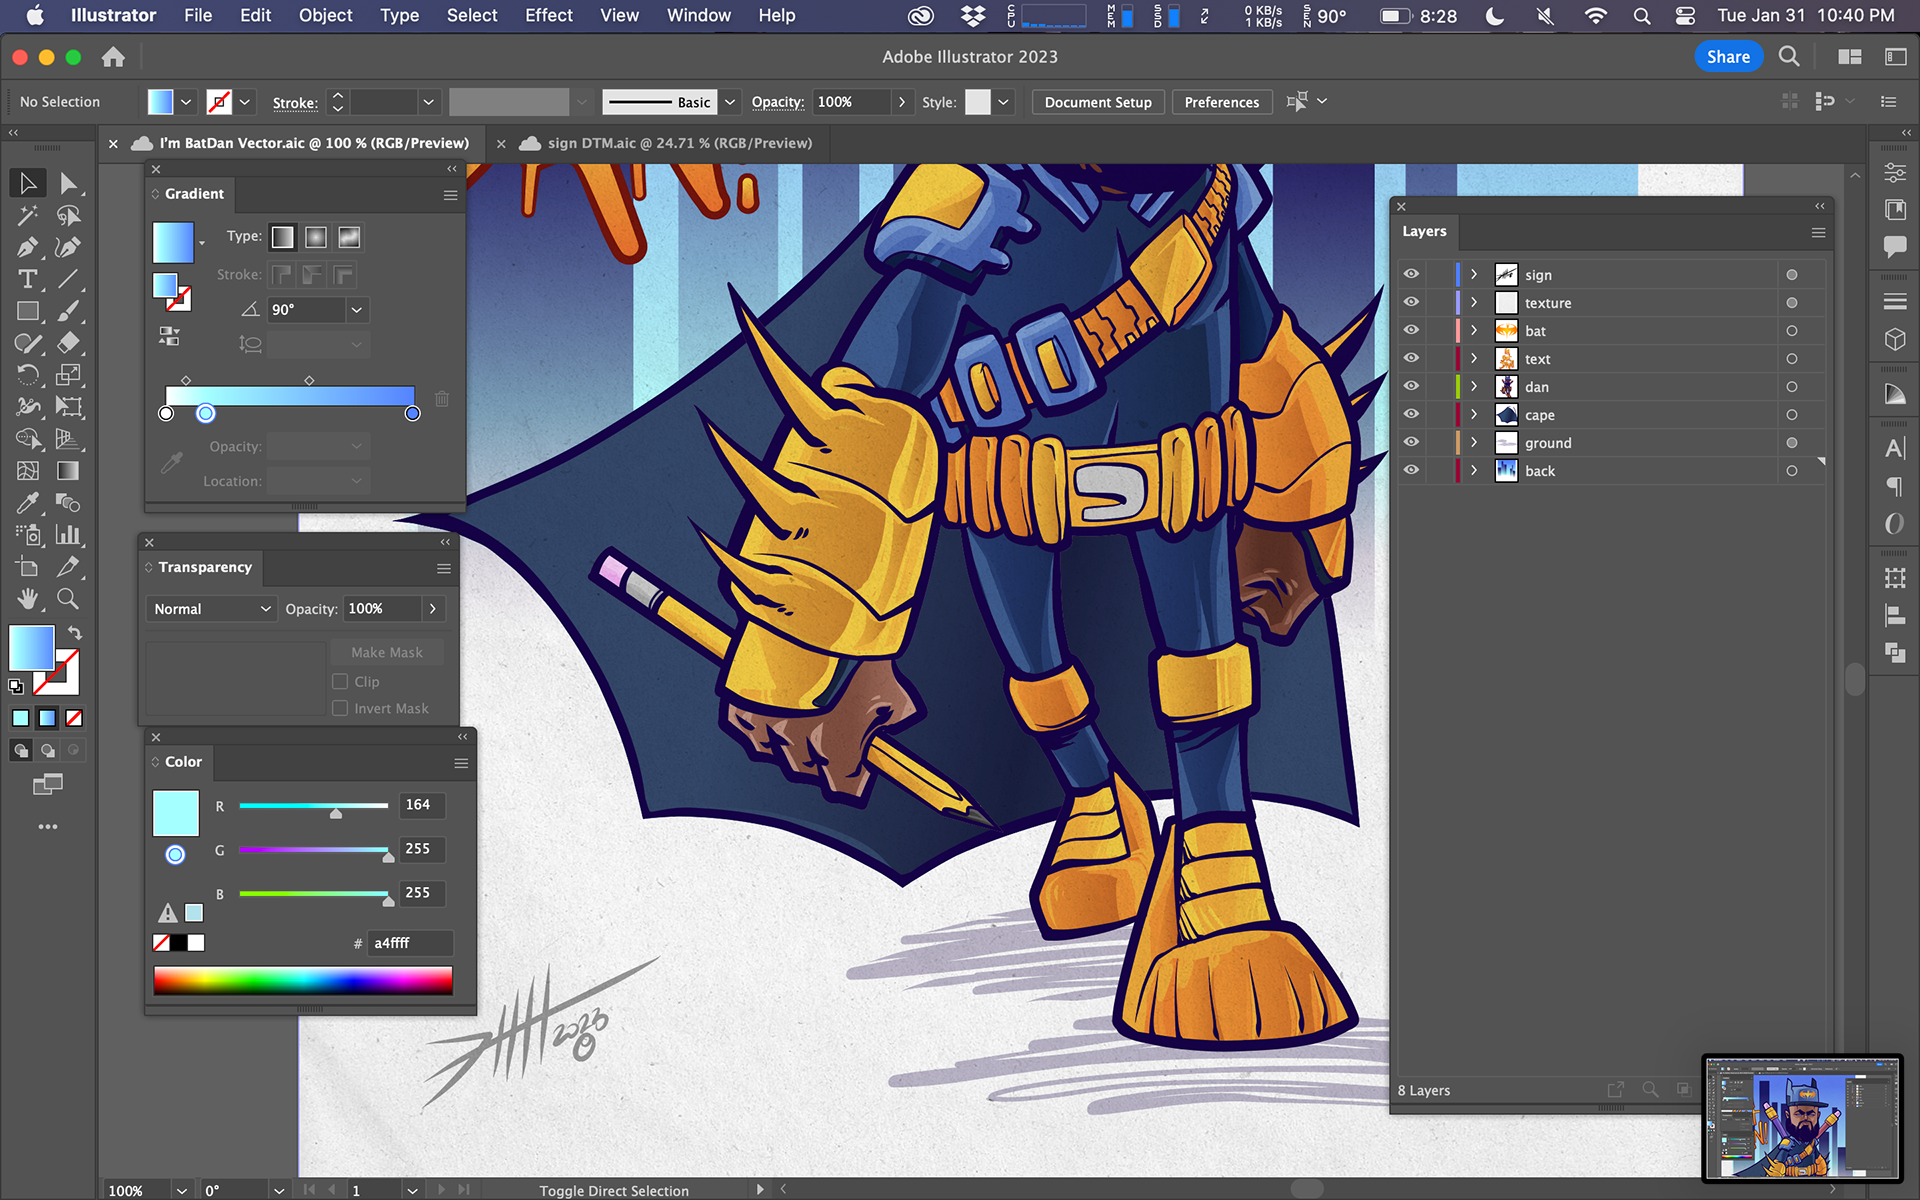Select the Selection tool arrow
Viewport: 1920px width, 1200px height.
click(x=28, y=183)
